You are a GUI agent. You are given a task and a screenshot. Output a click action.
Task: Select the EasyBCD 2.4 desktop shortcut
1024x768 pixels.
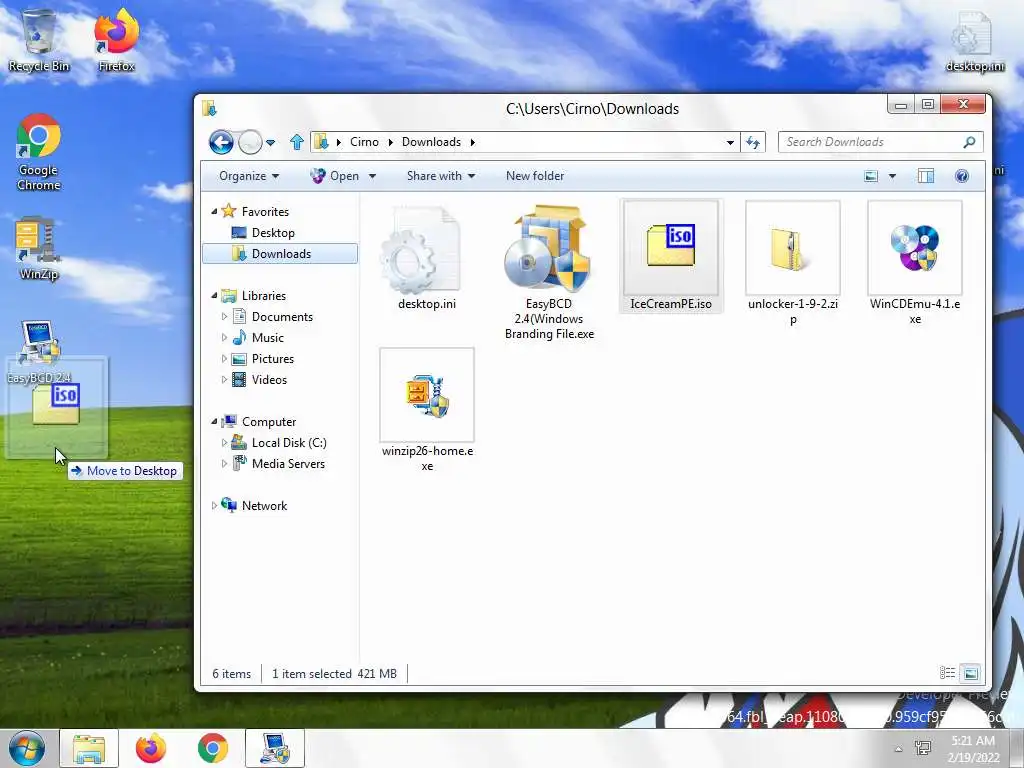click(39, 351)
